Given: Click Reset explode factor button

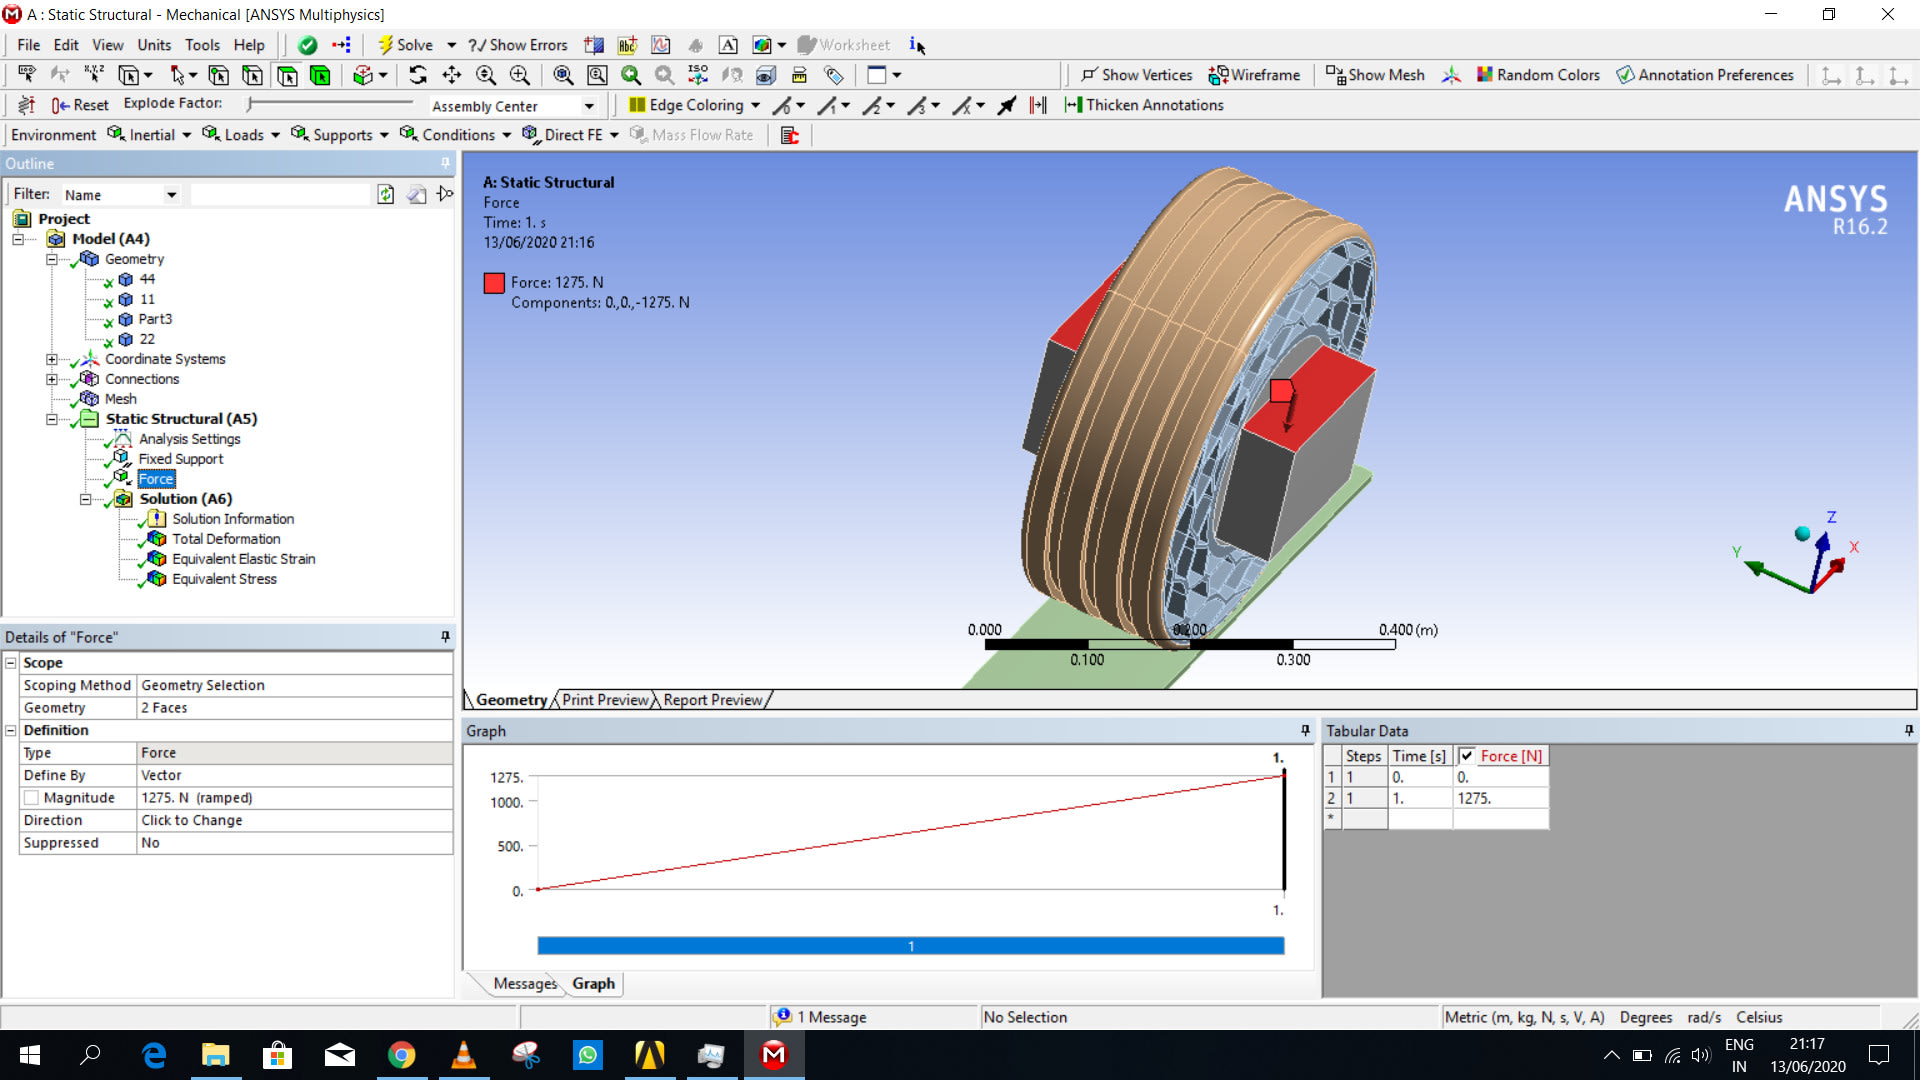Looking at the screenshot, I should click(80, 105).
